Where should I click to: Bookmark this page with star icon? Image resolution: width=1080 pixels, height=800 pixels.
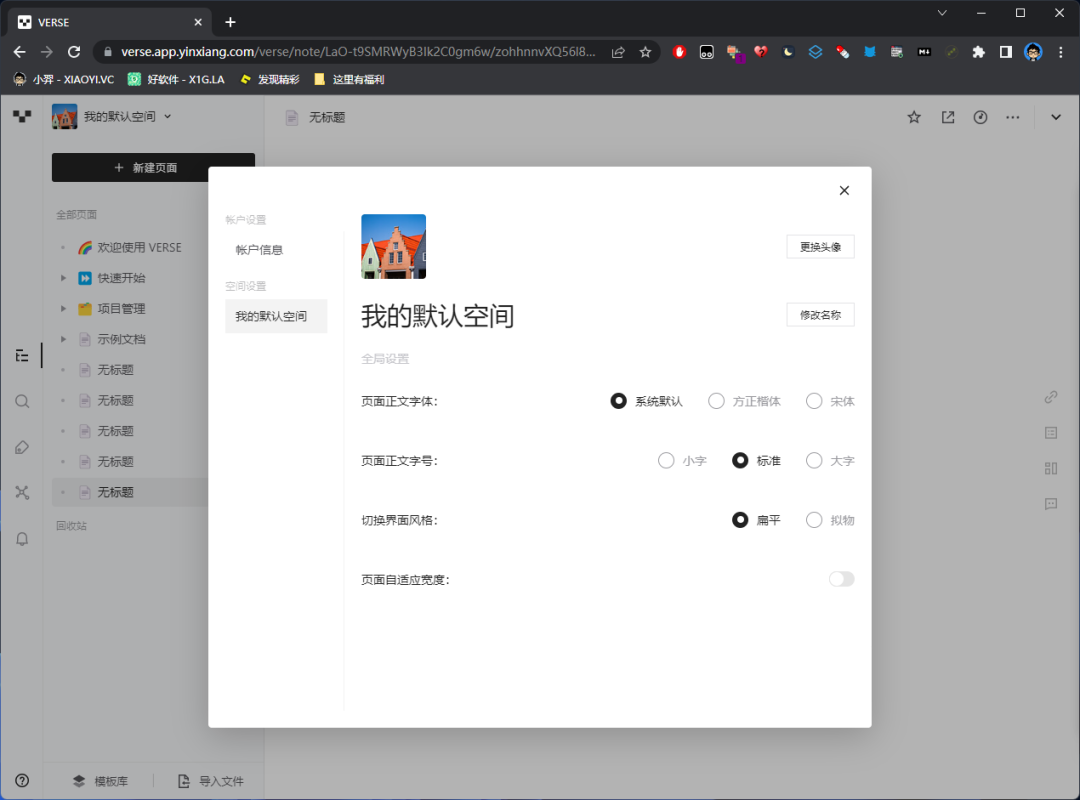coord(645,52)
